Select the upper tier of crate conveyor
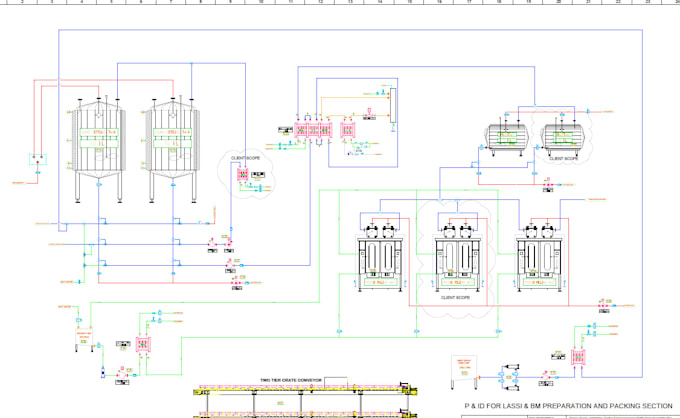Screen dimensions: 680x418 click(304, 387)
